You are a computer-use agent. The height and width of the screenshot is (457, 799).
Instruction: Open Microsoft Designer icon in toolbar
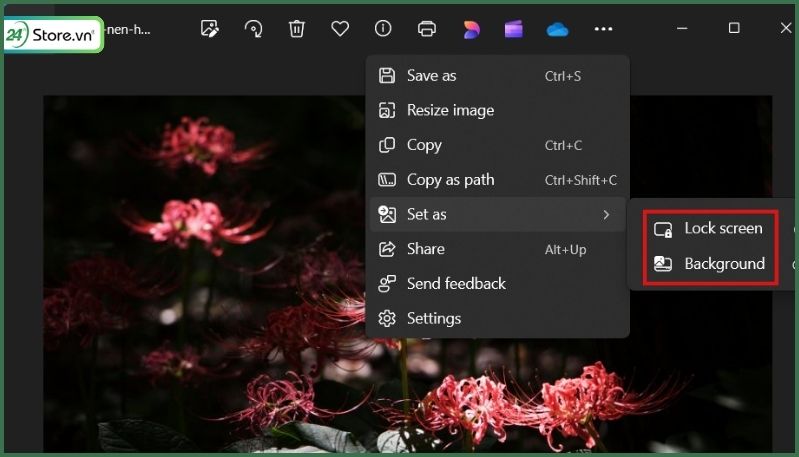(471, 29)
